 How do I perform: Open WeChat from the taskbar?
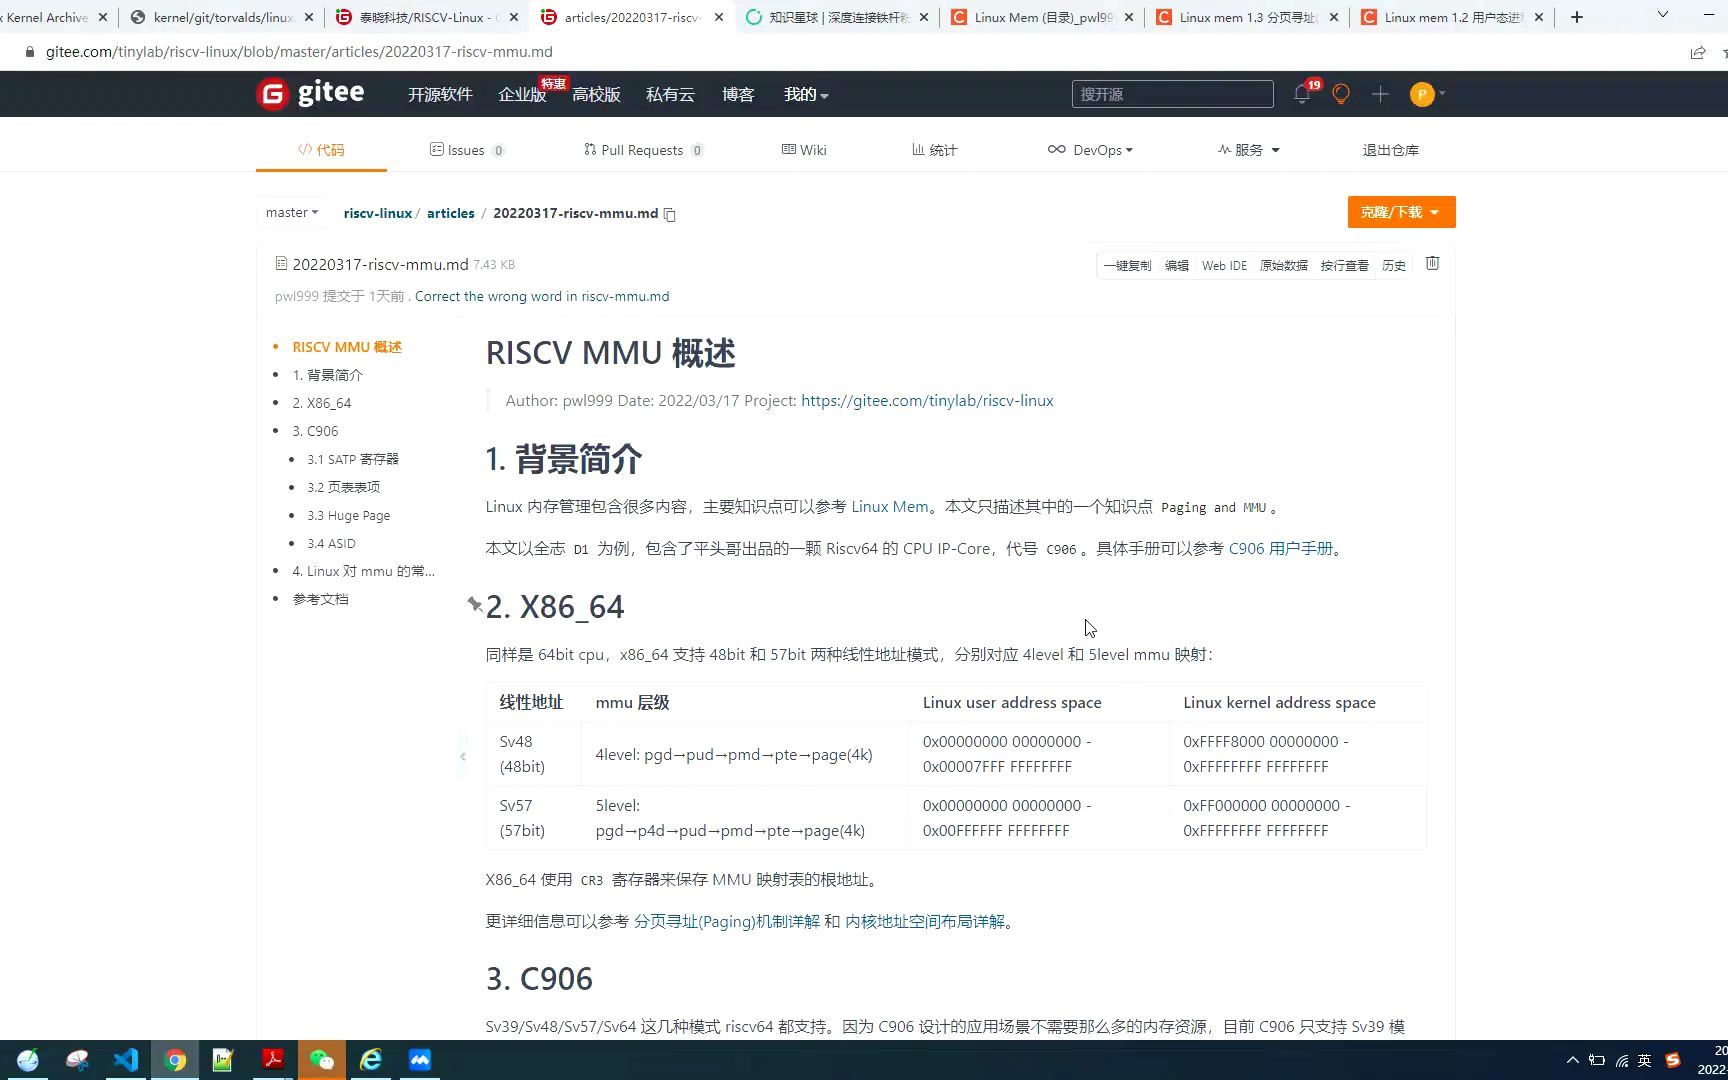322,1060
